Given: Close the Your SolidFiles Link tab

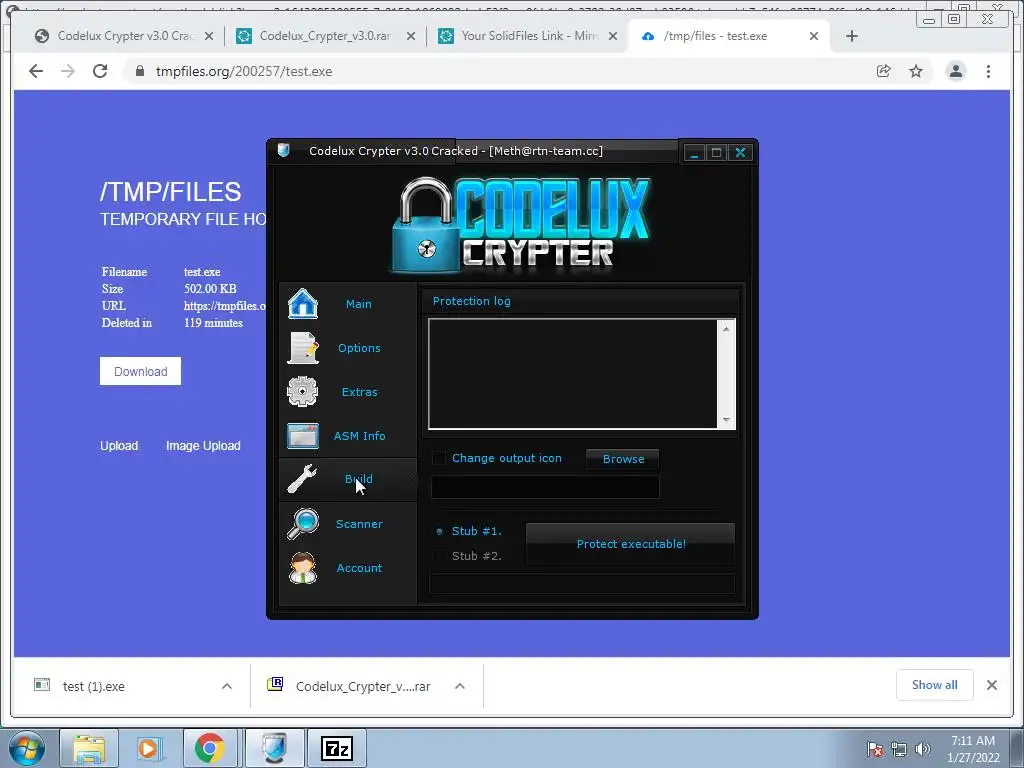Looking at the screenshot, I should (x=613, y=36).
